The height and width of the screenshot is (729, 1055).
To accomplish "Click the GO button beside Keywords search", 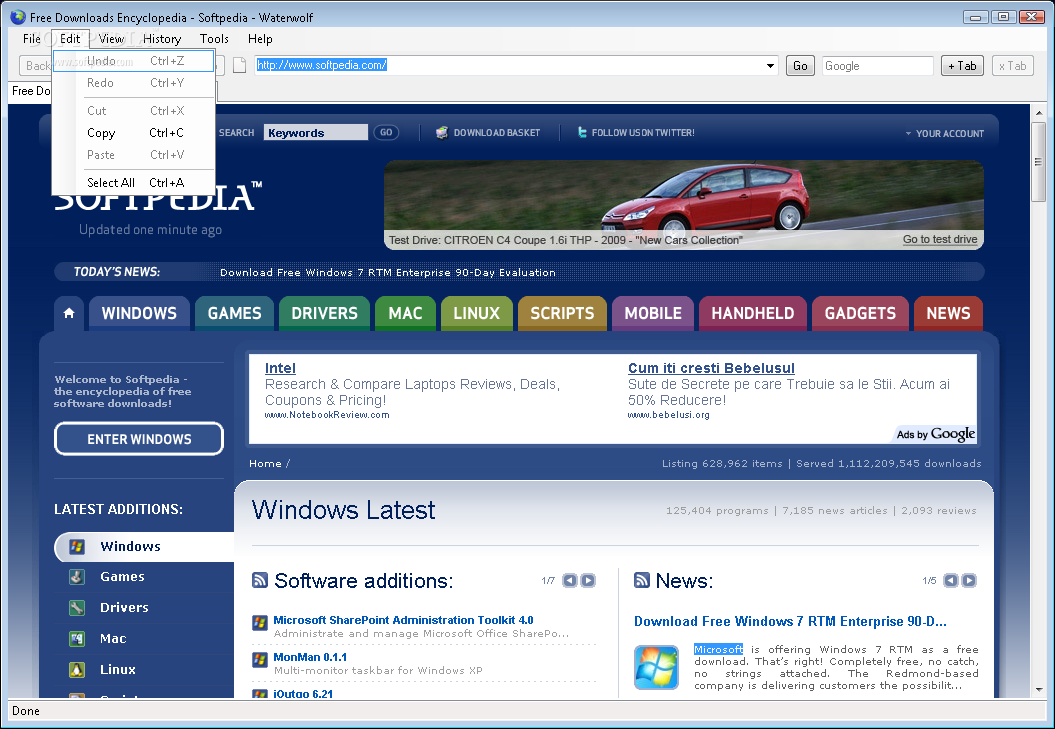I will [x=386, y=133].
